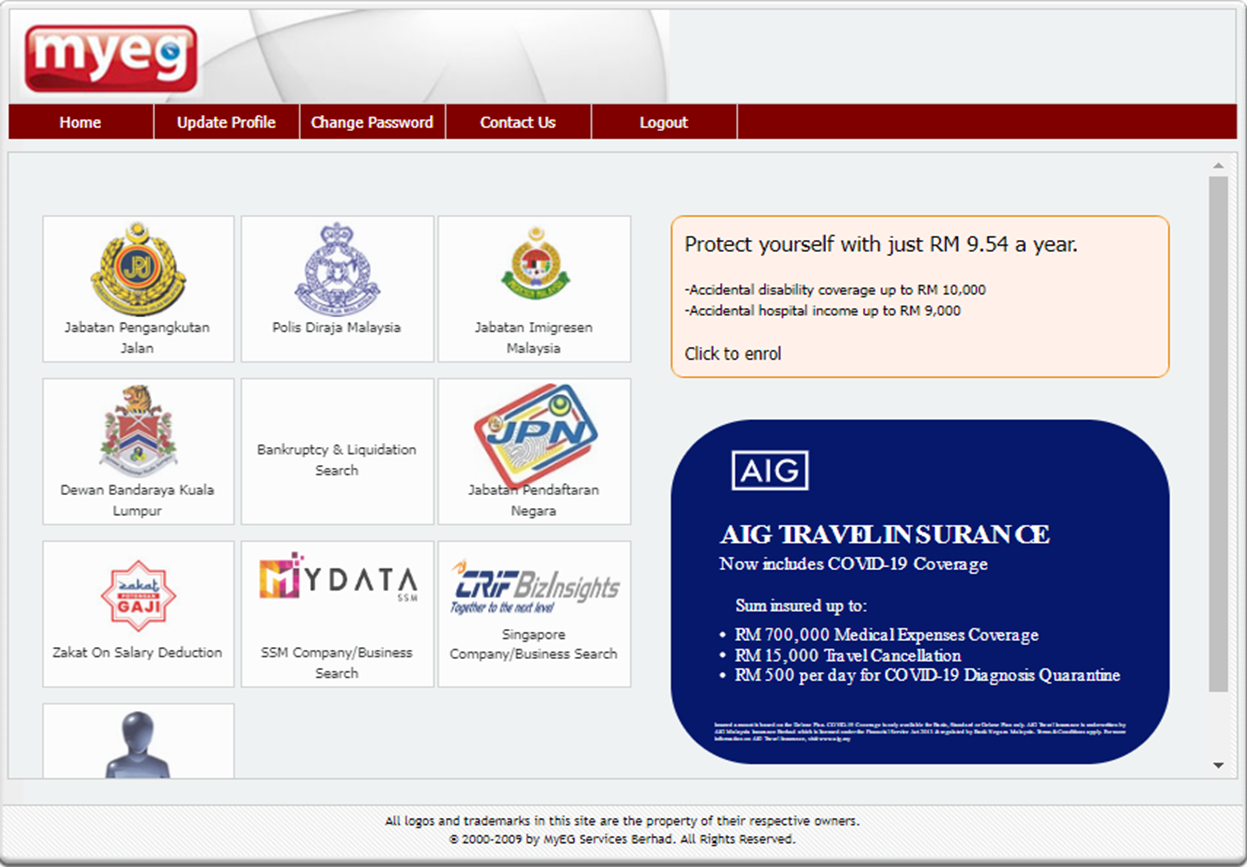Open the MYDATA SSM logo
The width and height of the screenshot is (1247, 867).
point(338,577)
